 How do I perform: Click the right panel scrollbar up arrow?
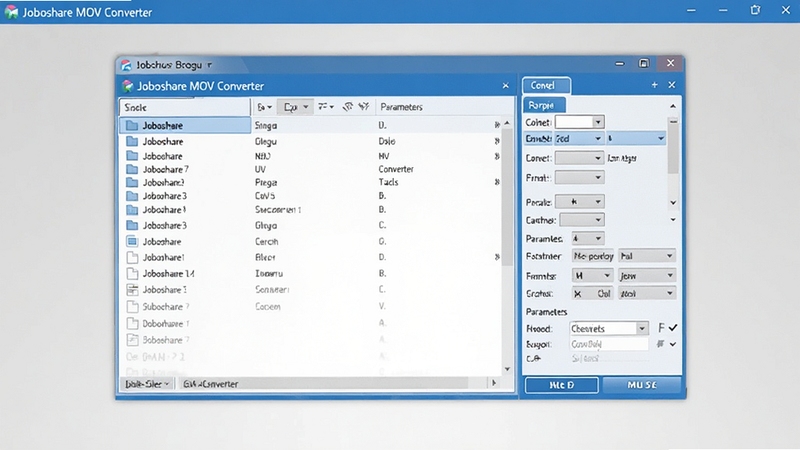point(673,106)
